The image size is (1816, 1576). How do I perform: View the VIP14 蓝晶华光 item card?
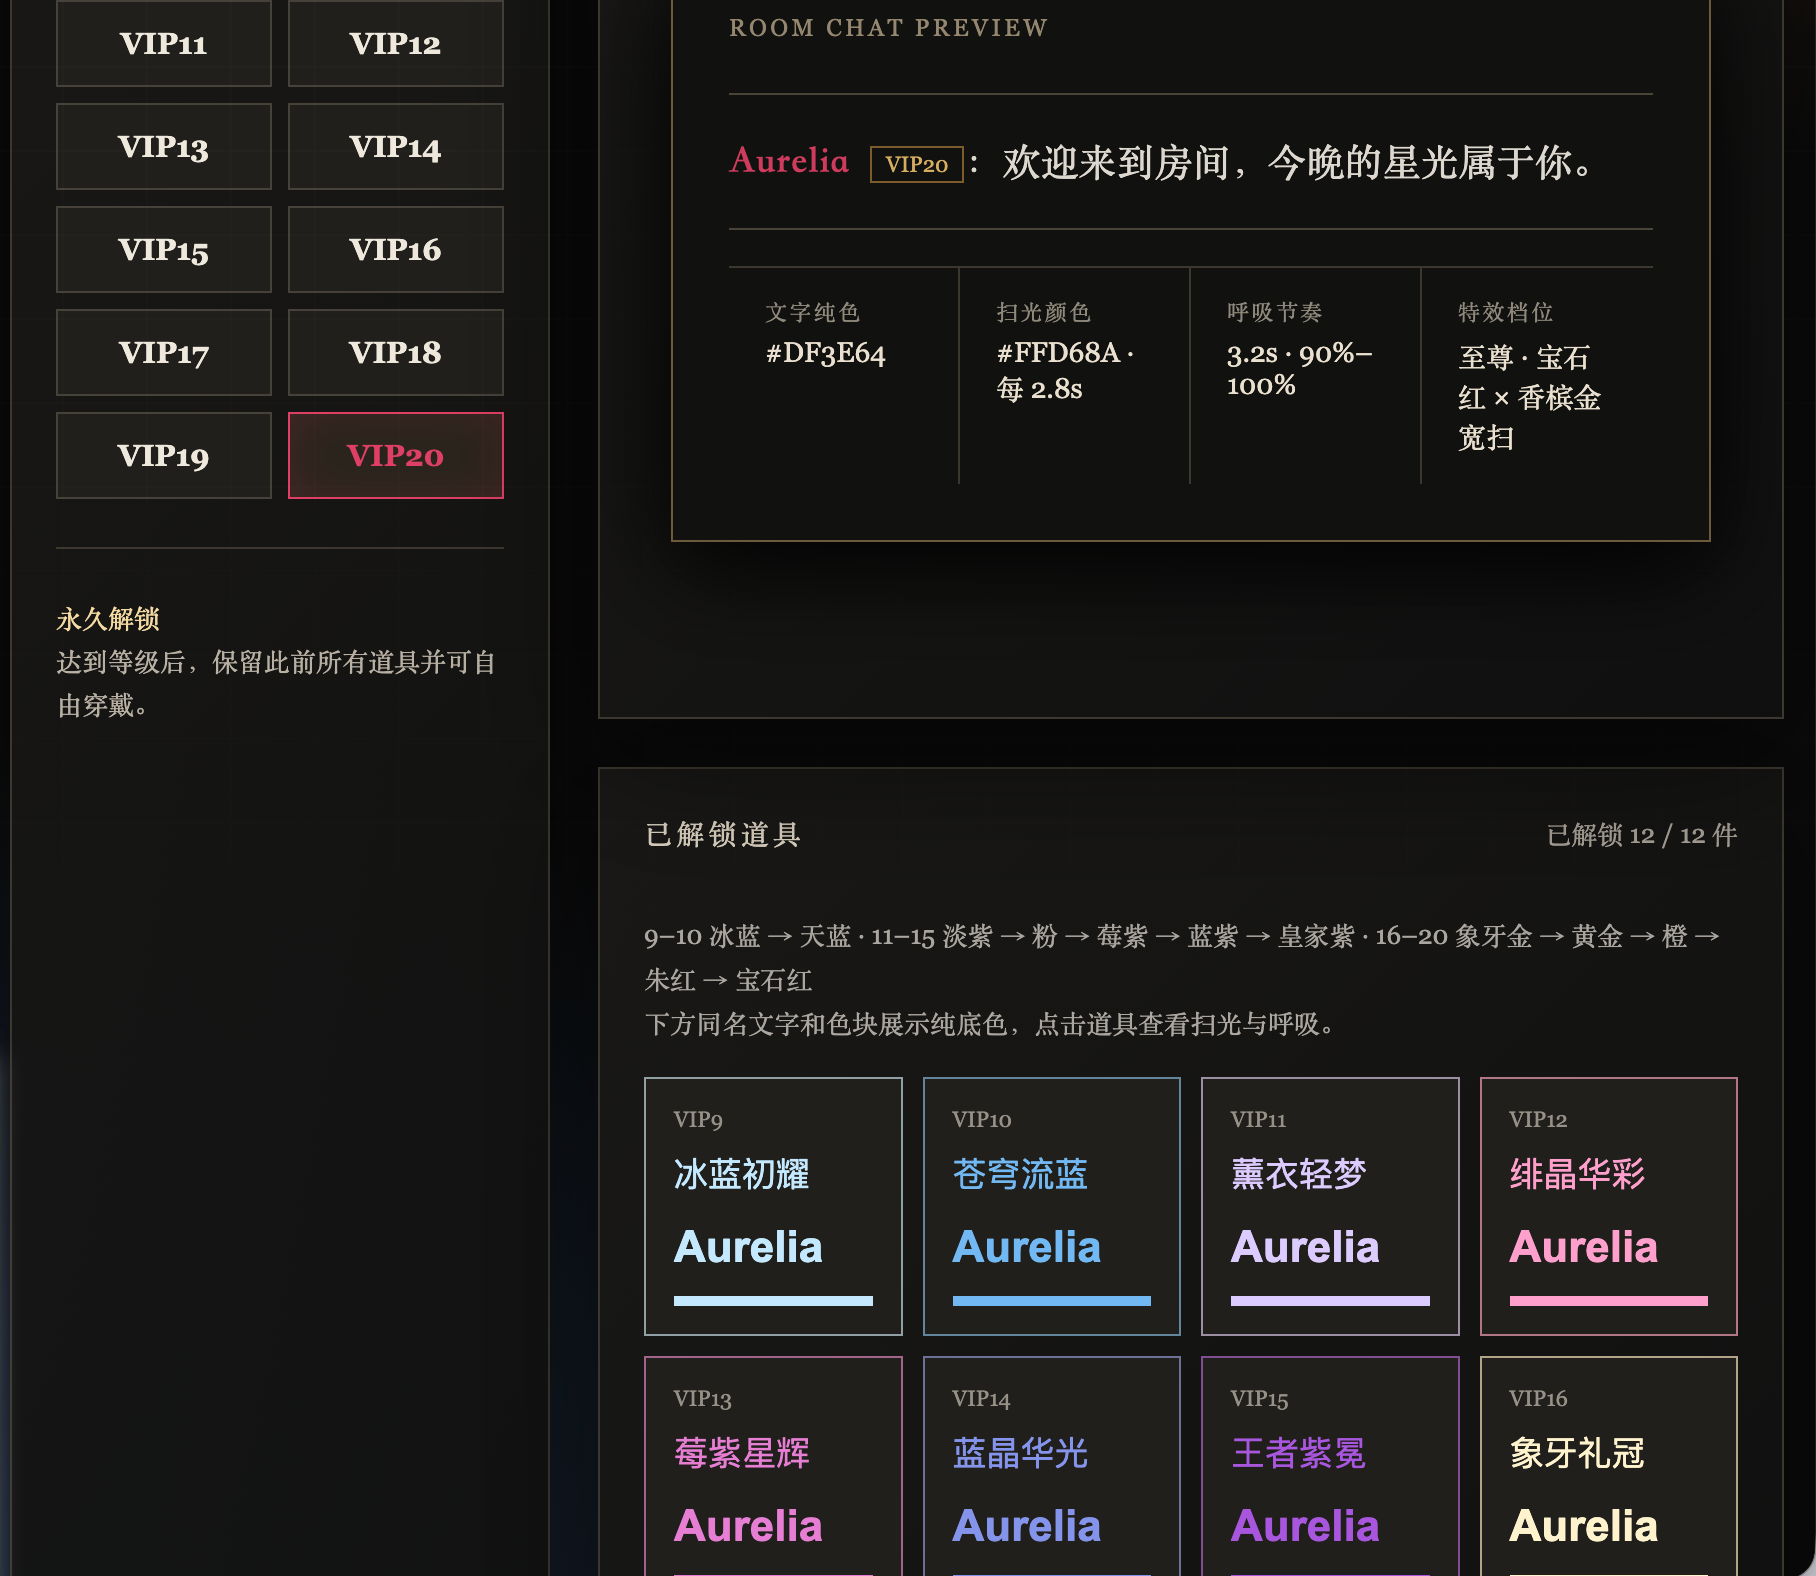click(1052, 1466)
